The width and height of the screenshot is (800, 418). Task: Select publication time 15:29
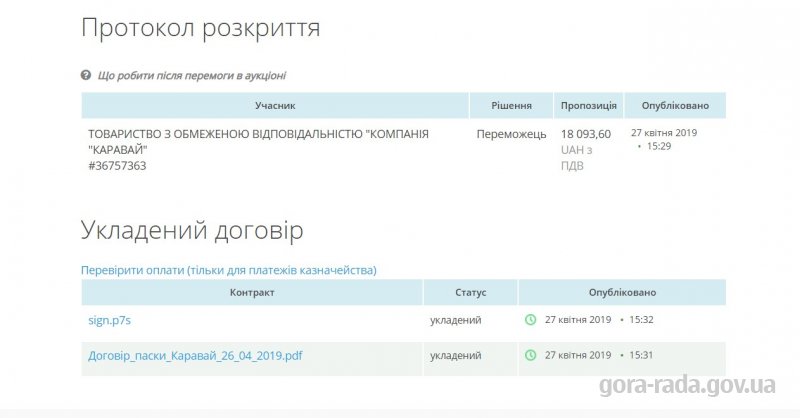click(x=659, y=146)
